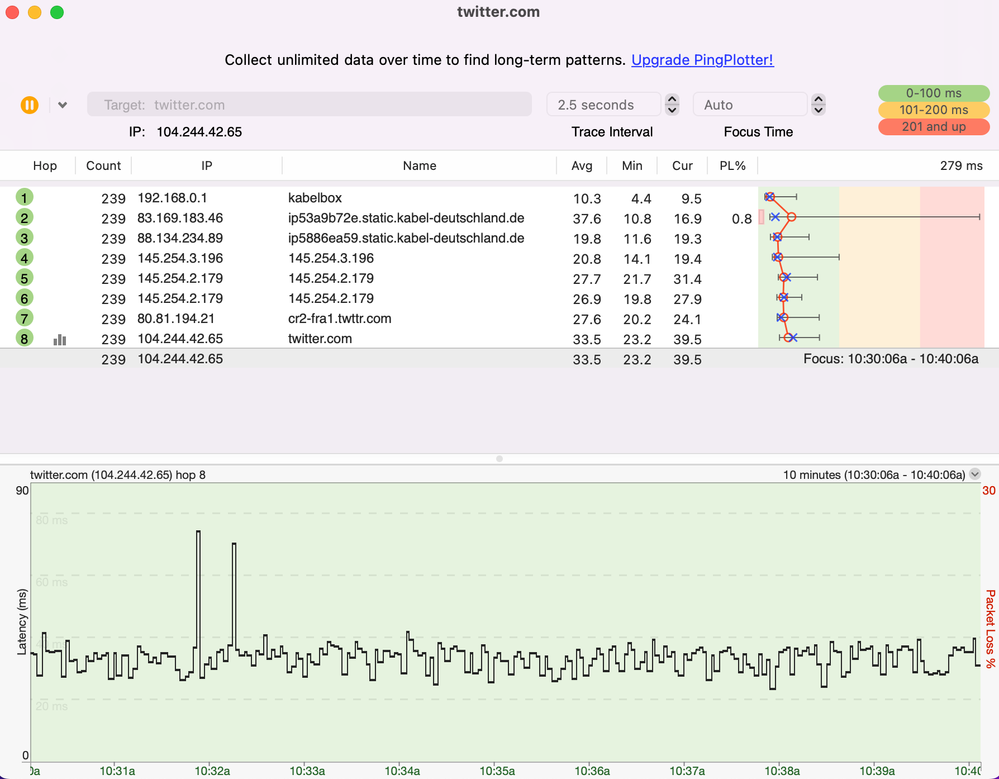The width and height of the screenshot is (999, 779).
Task: Click the hop 2 latency marker in the graph
Action: pyautogui.click(x=791, y=217)
